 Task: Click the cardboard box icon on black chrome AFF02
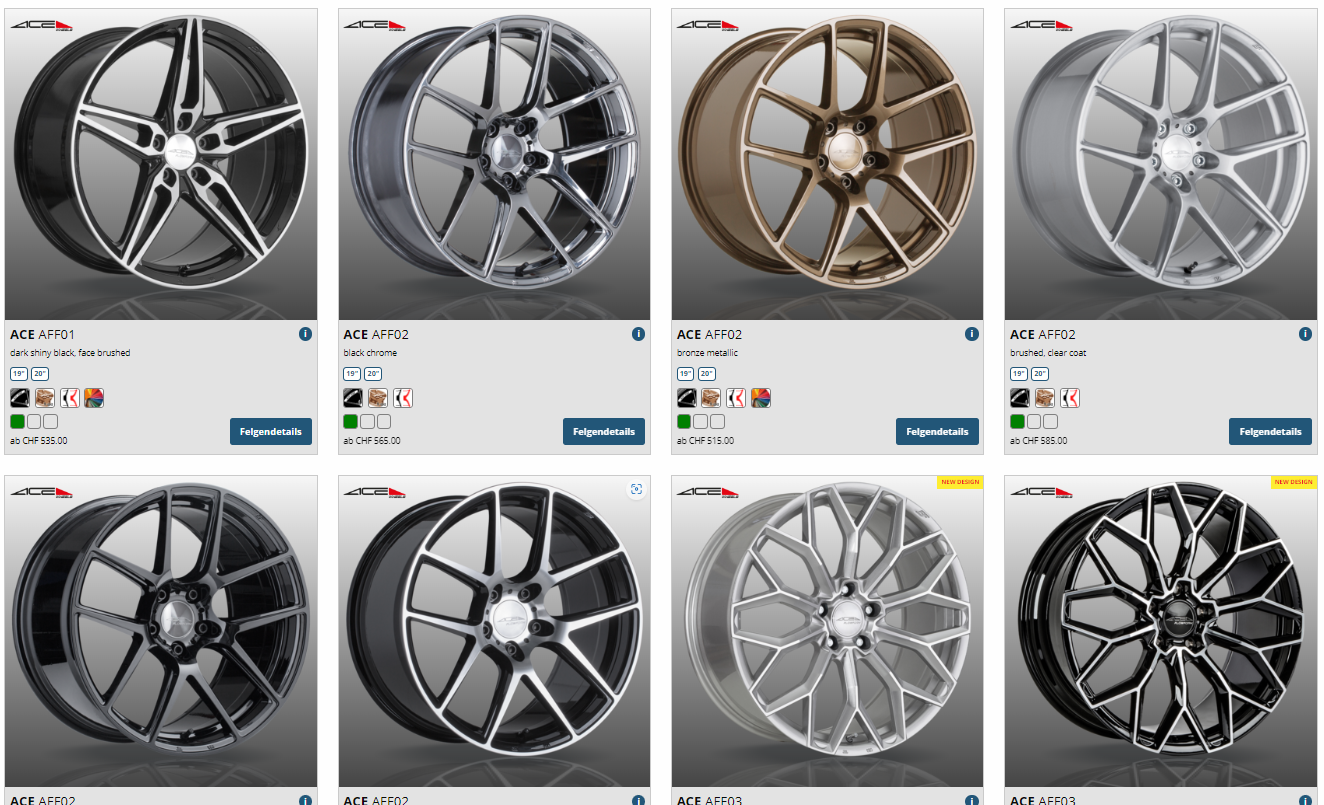(x=377, y=398)
